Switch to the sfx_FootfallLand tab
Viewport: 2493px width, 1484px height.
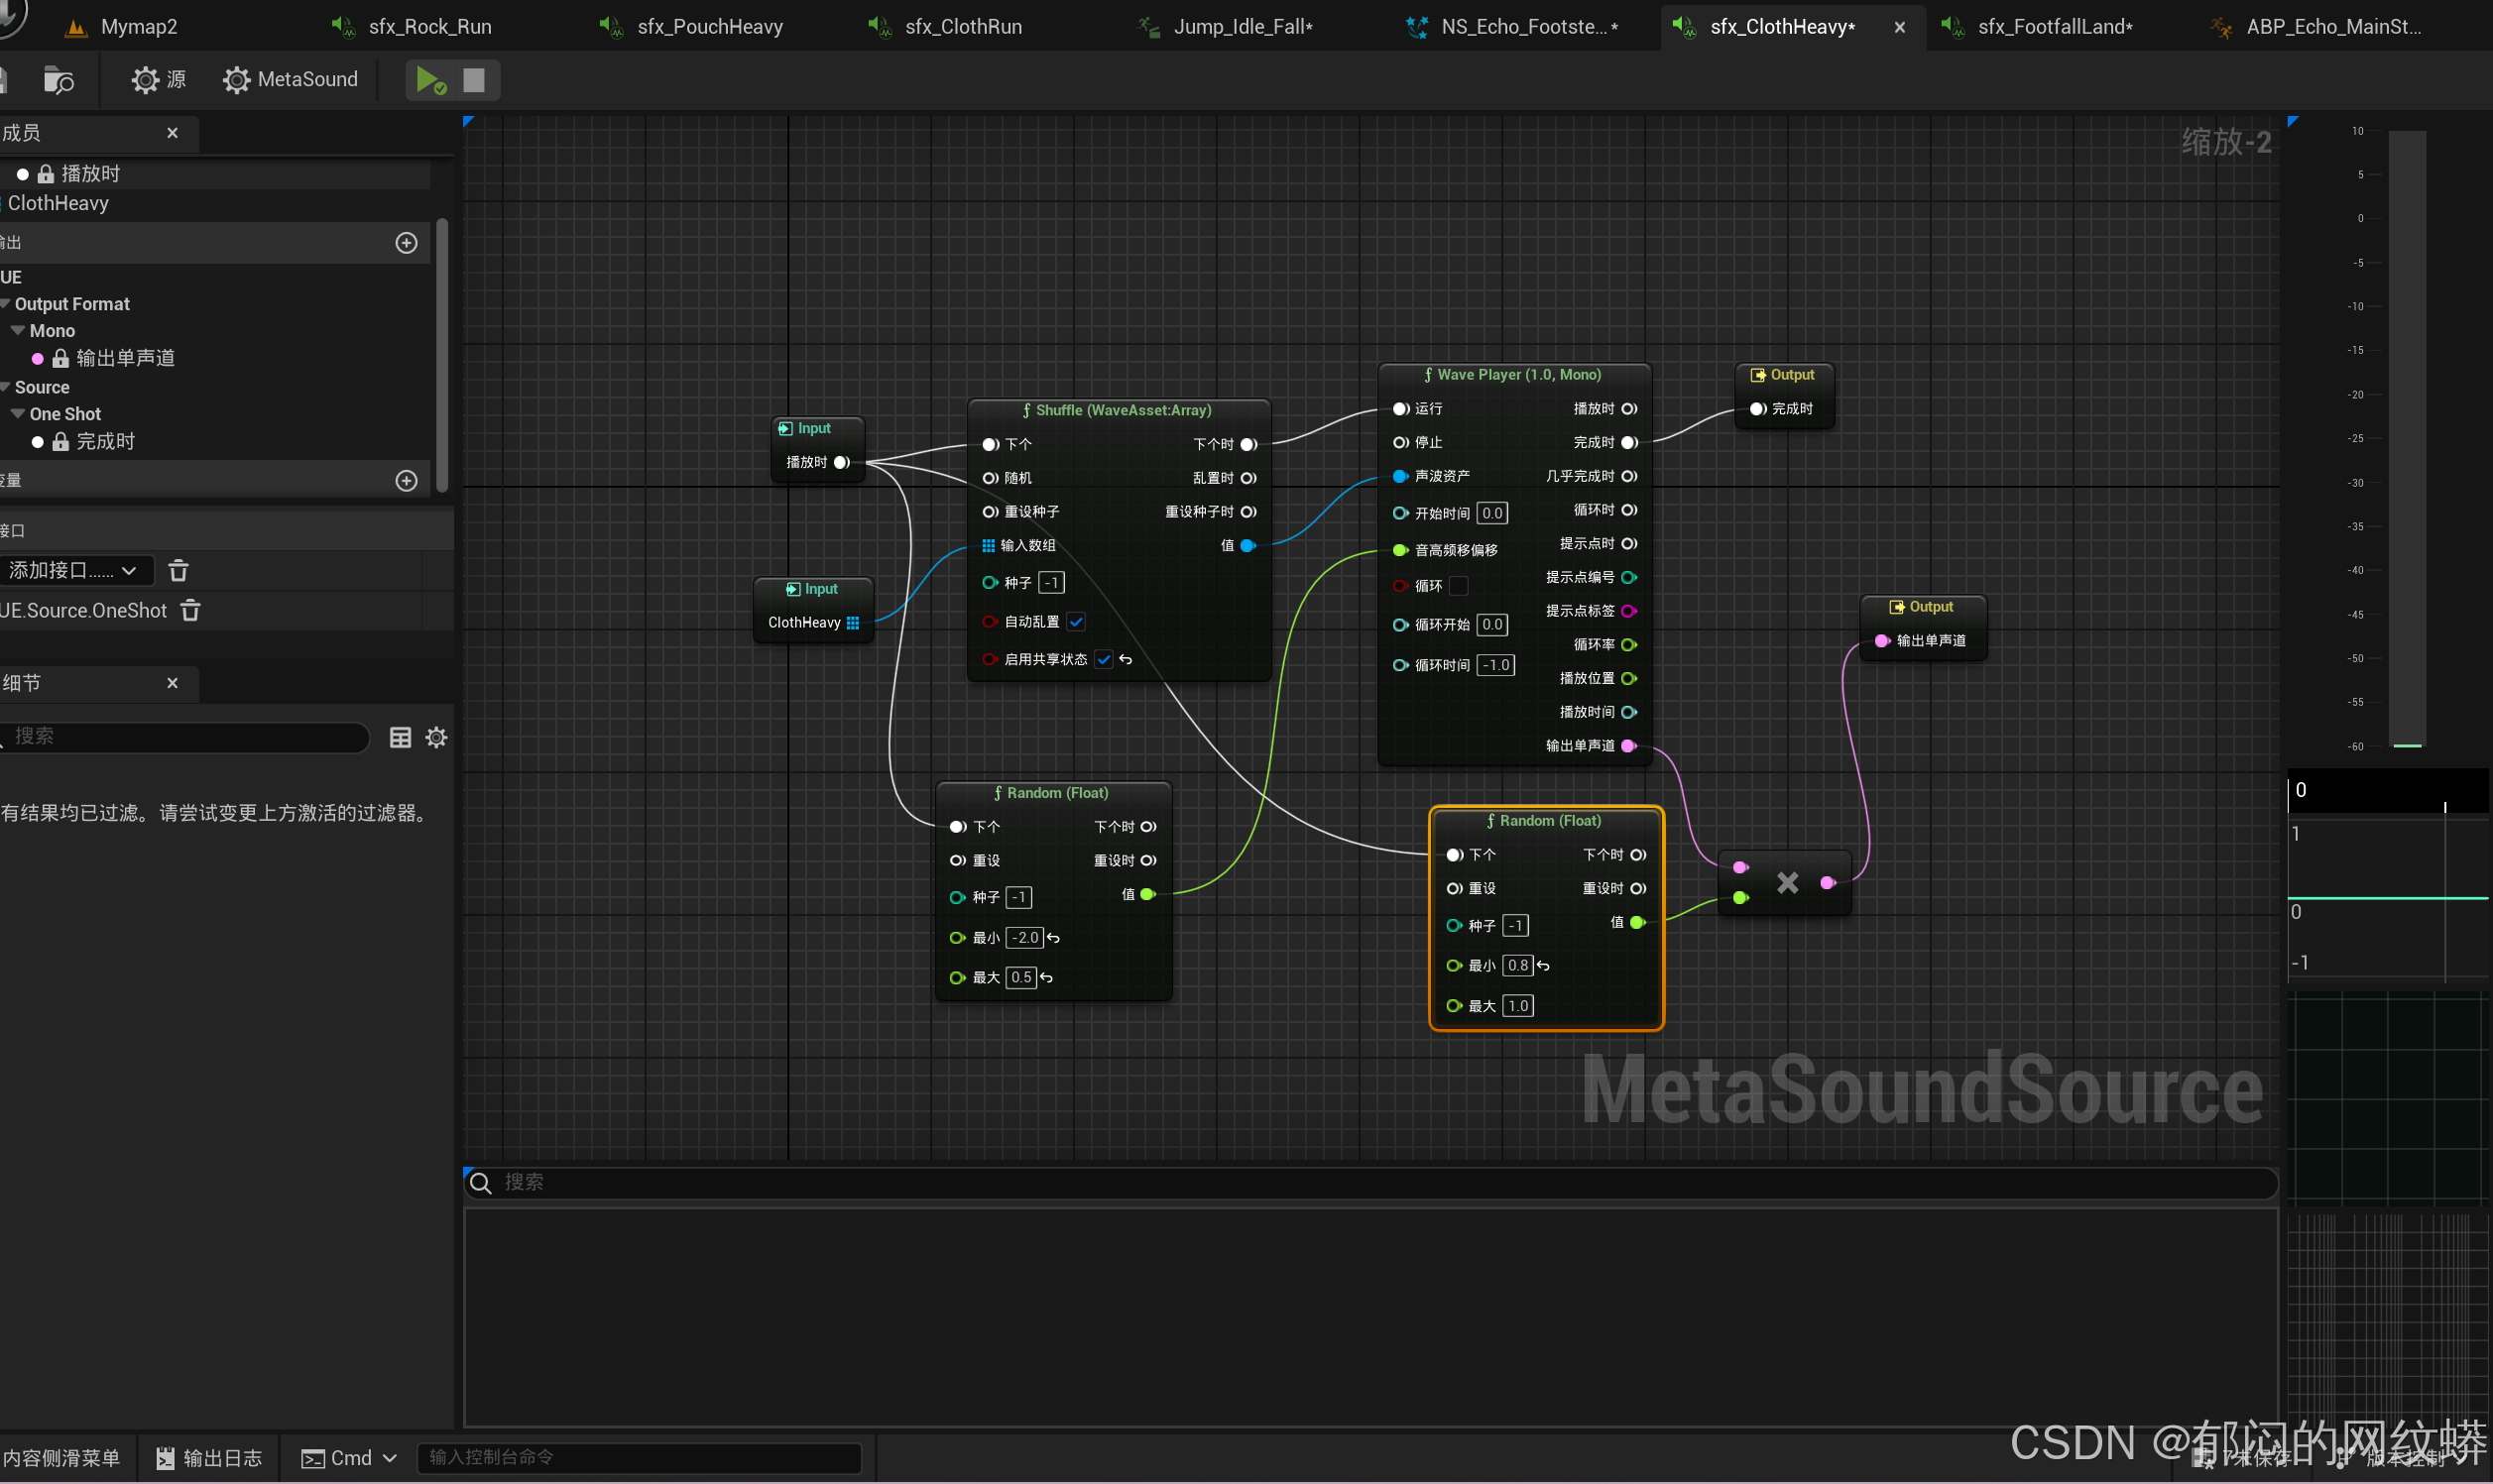point(2052,27)
